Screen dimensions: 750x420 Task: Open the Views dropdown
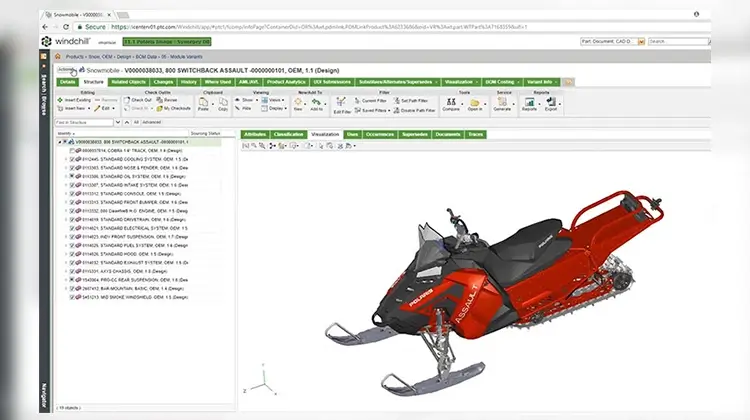[x=283, y=100]
